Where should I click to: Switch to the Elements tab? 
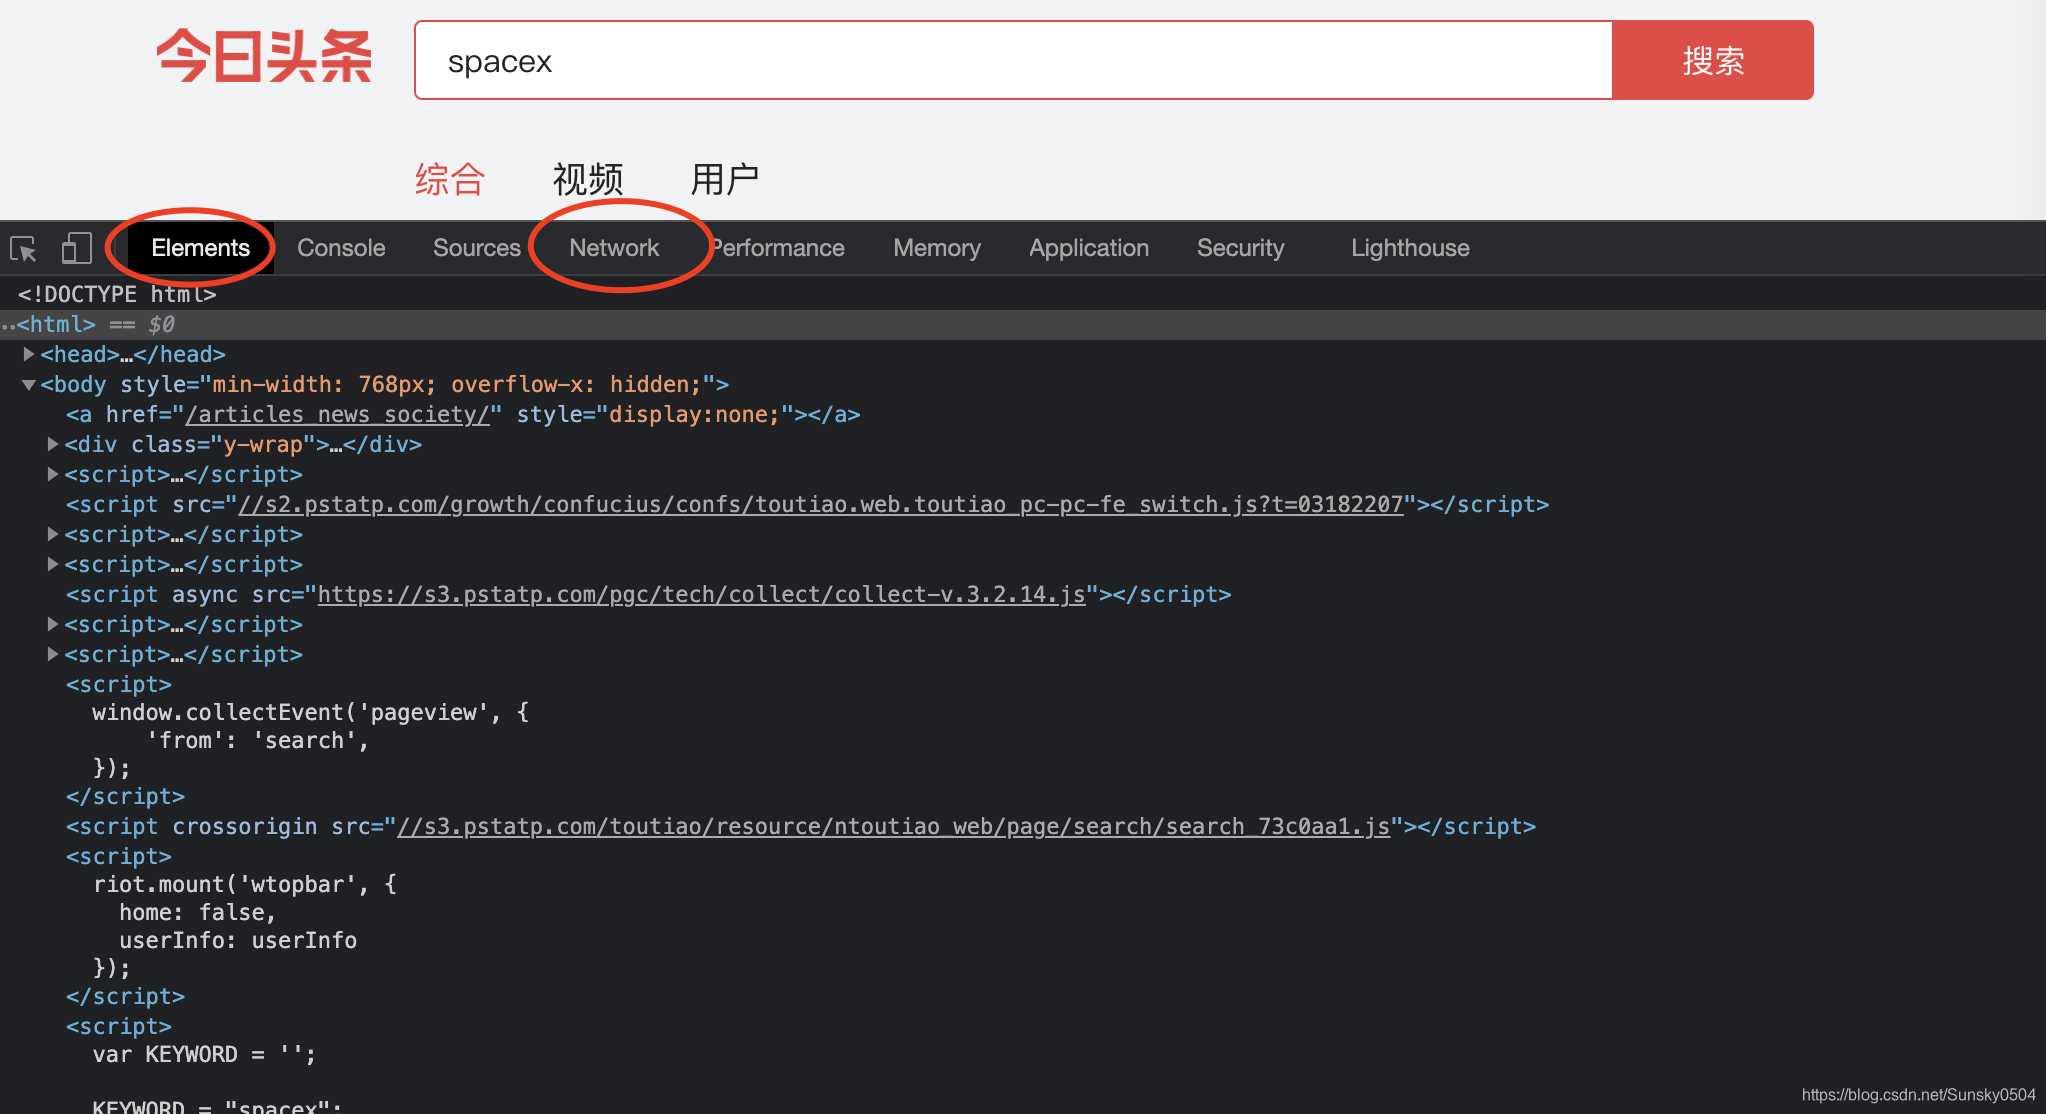coord(200,248)
